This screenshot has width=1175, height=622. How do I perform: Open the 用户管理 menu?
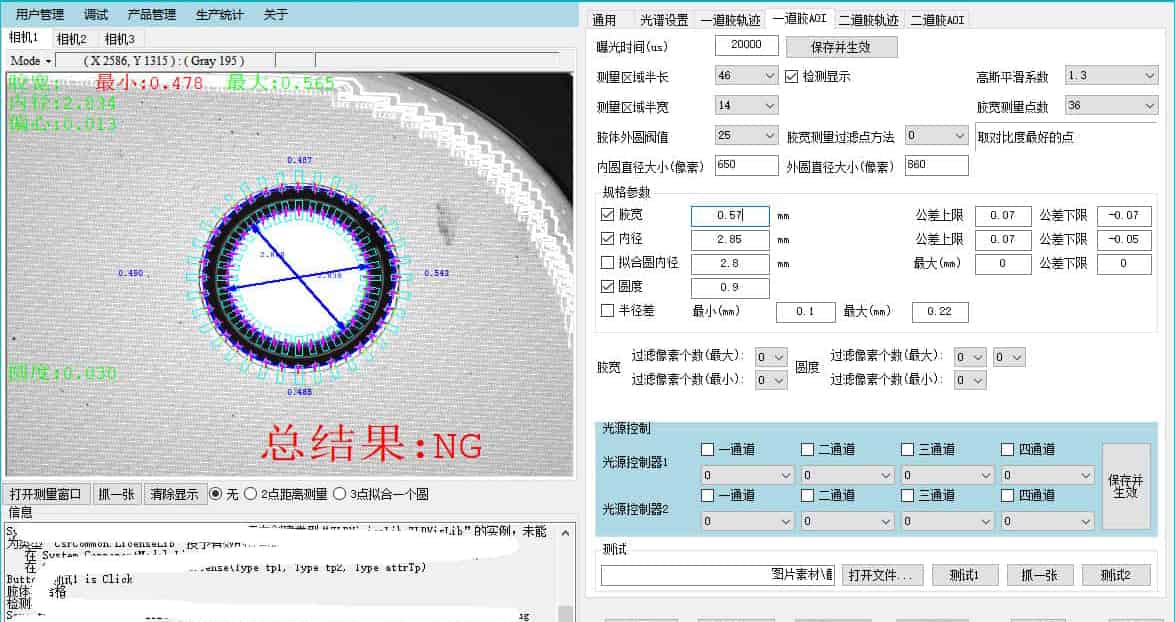point(40,15)
